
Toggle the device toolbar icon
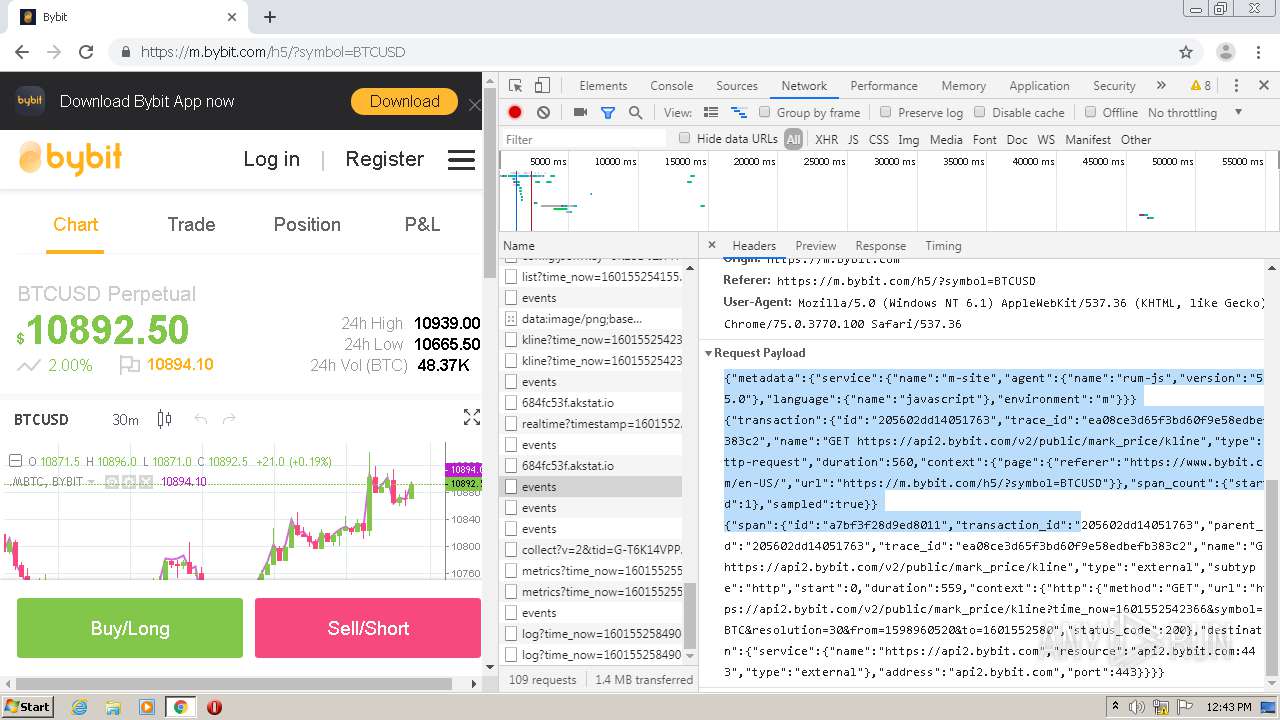541,86
